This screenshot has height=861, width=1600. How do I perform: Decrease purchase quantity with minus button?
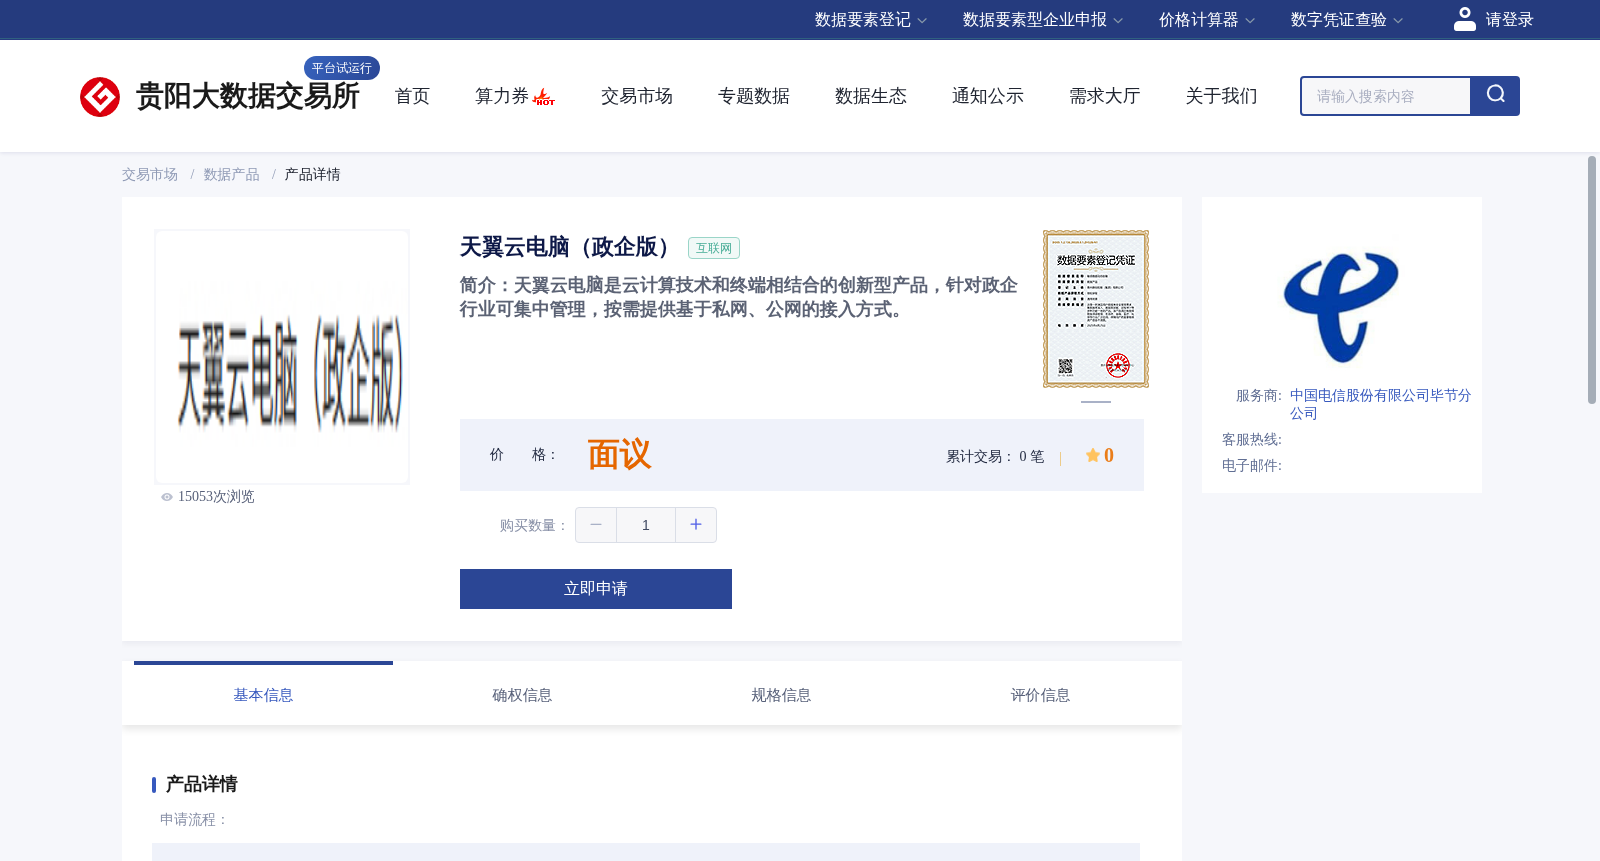tap(596, 525)
